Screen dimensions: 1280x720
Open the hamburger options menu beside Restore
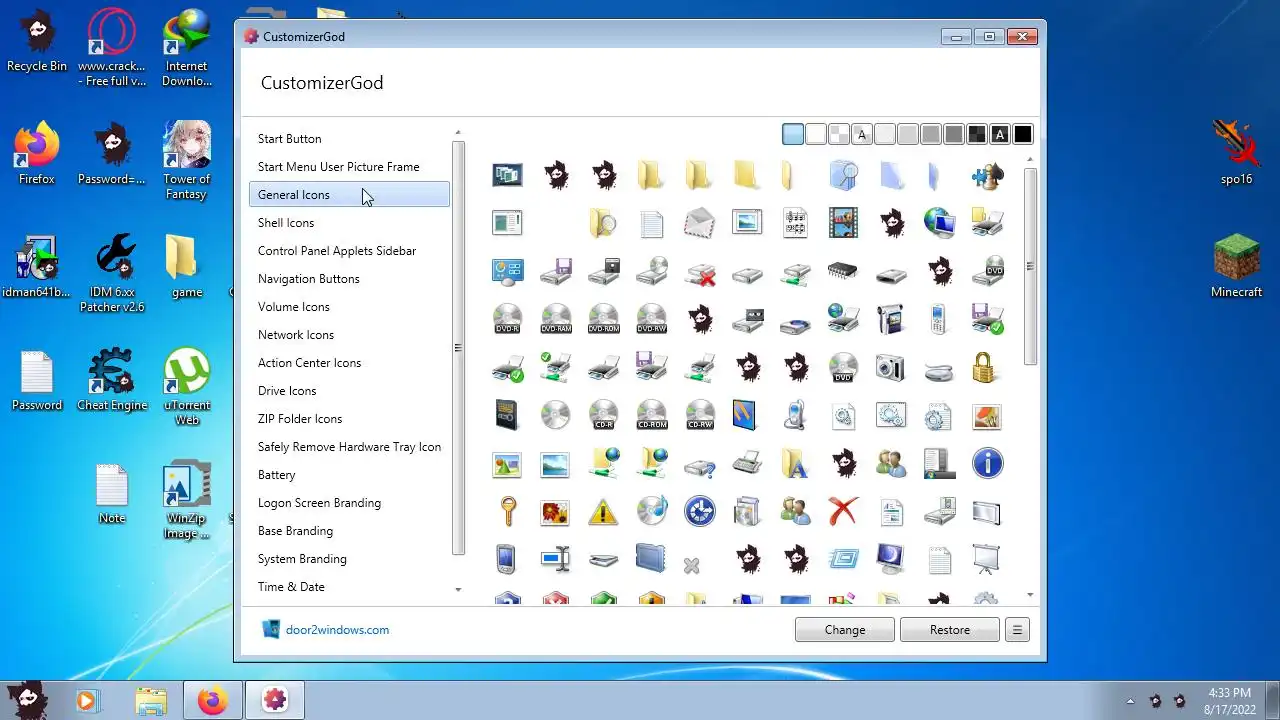(x=1017, y=630)
